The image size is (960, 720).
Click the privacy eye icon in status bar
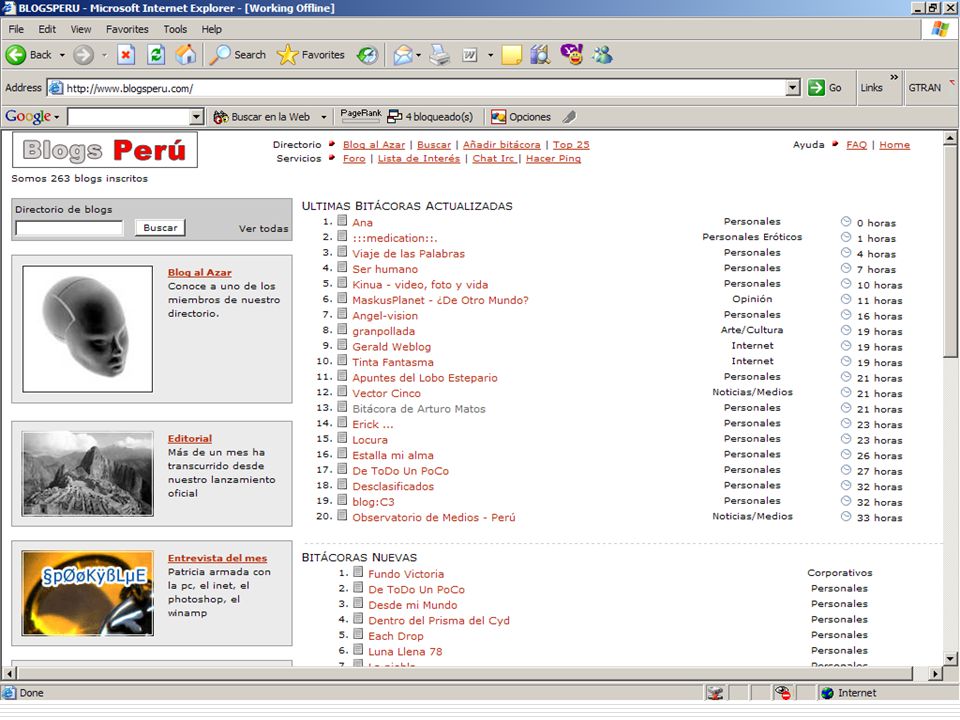click(x=782, y=692)
